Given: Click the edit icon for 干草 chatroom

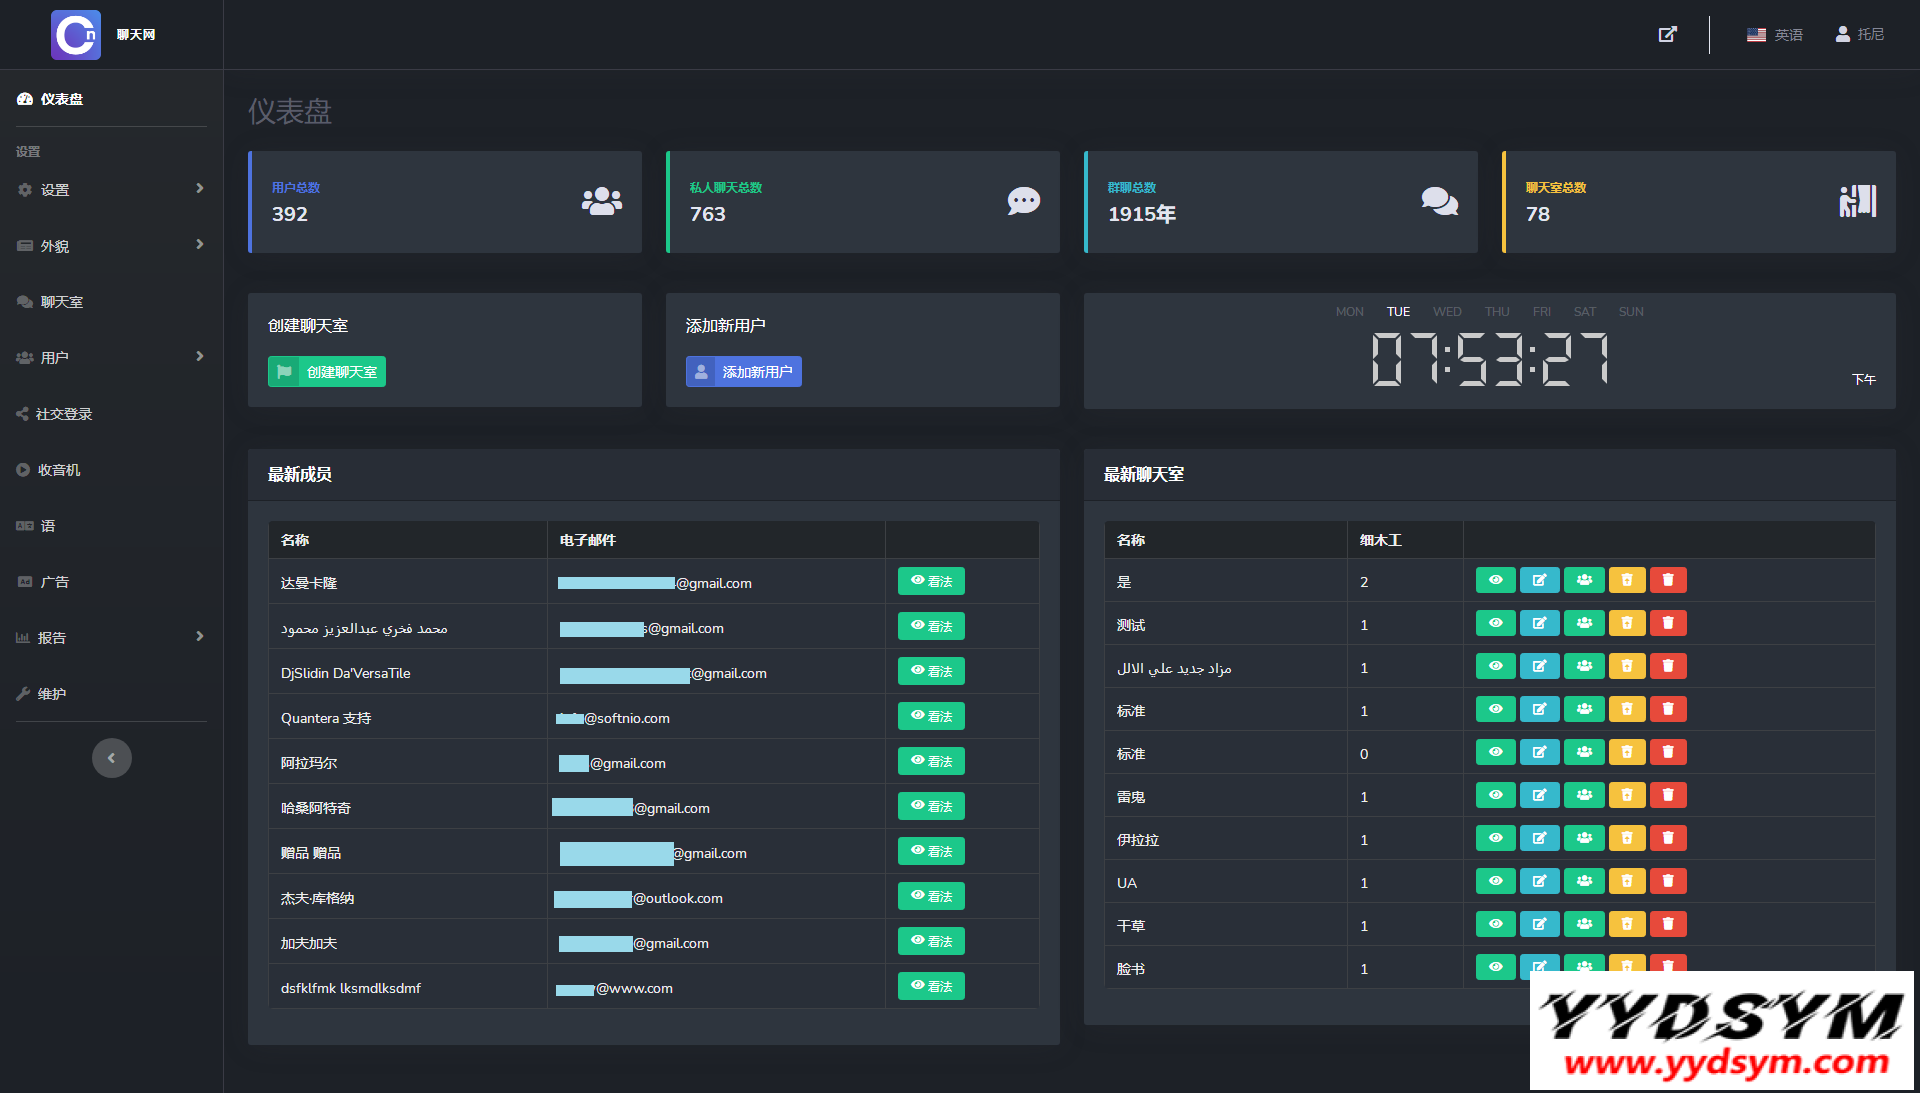Looking at the screenshot, I should tap(1539, 924).
